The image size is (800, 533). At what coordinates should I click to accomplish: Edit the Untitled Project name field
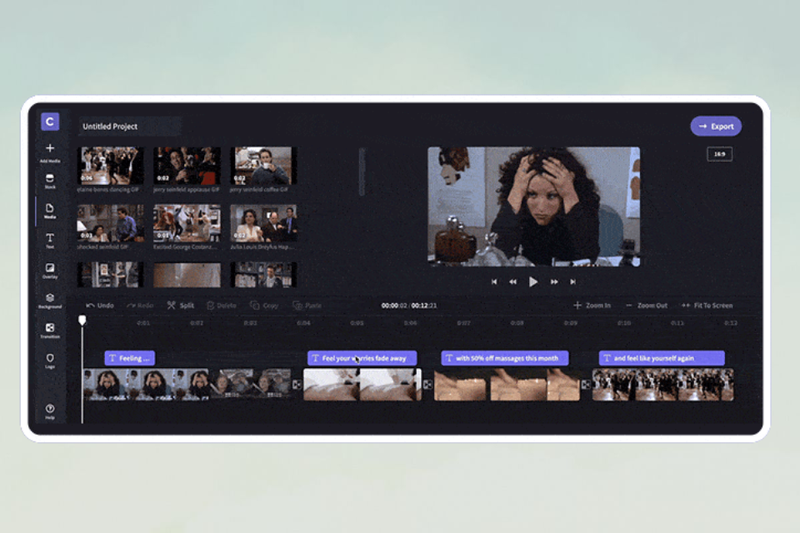tap(130, 126)
